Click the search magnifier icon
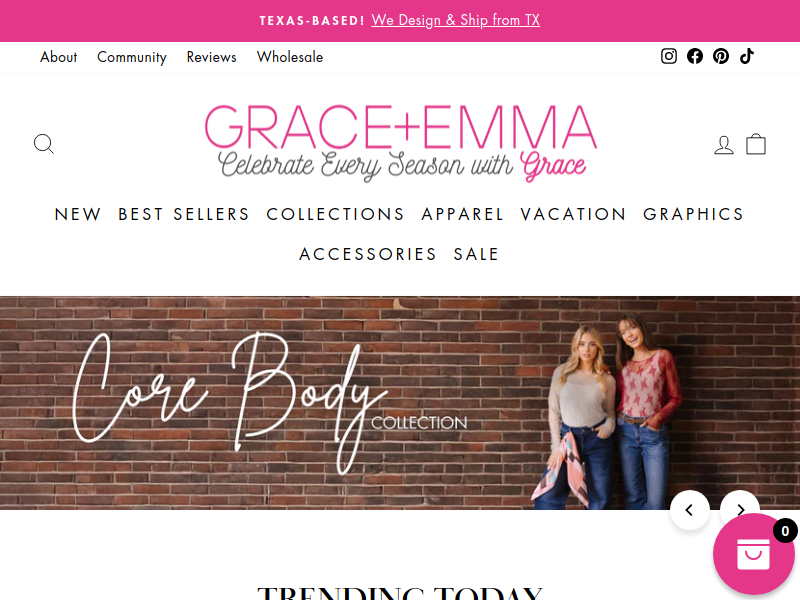The width and height of the screenshot is (800, 600). click(x=44, y=144)
